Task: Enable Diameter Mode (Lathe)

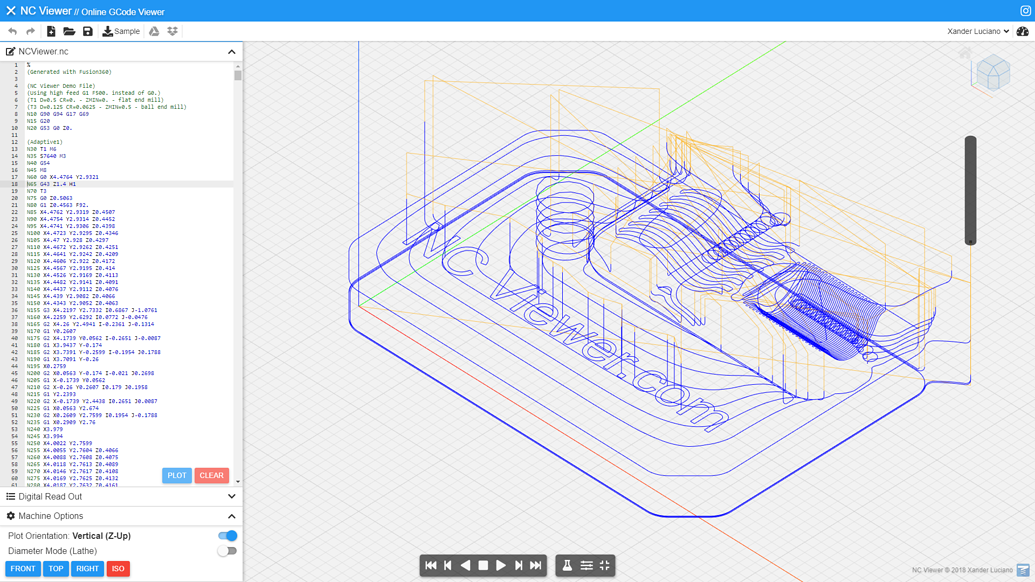Action: (x=228, y=551)
